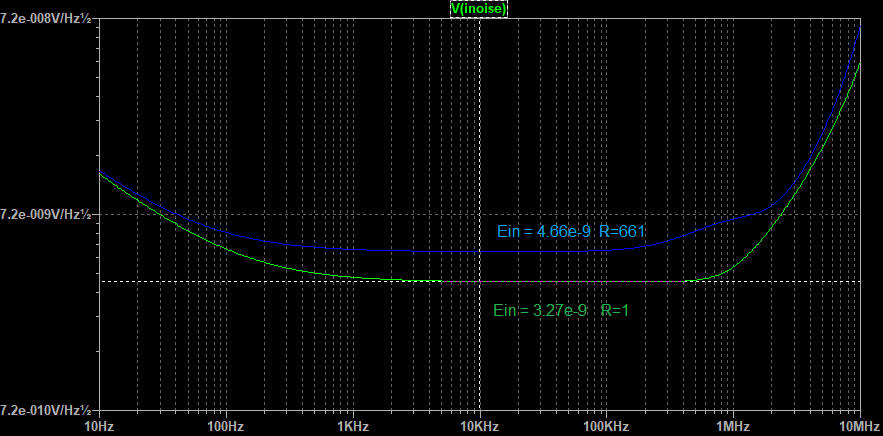Image resolution: width=883 pixels, height=436 pixels.
Task: Click the 100Hz frequency axis label
Action: coord(226,426)
